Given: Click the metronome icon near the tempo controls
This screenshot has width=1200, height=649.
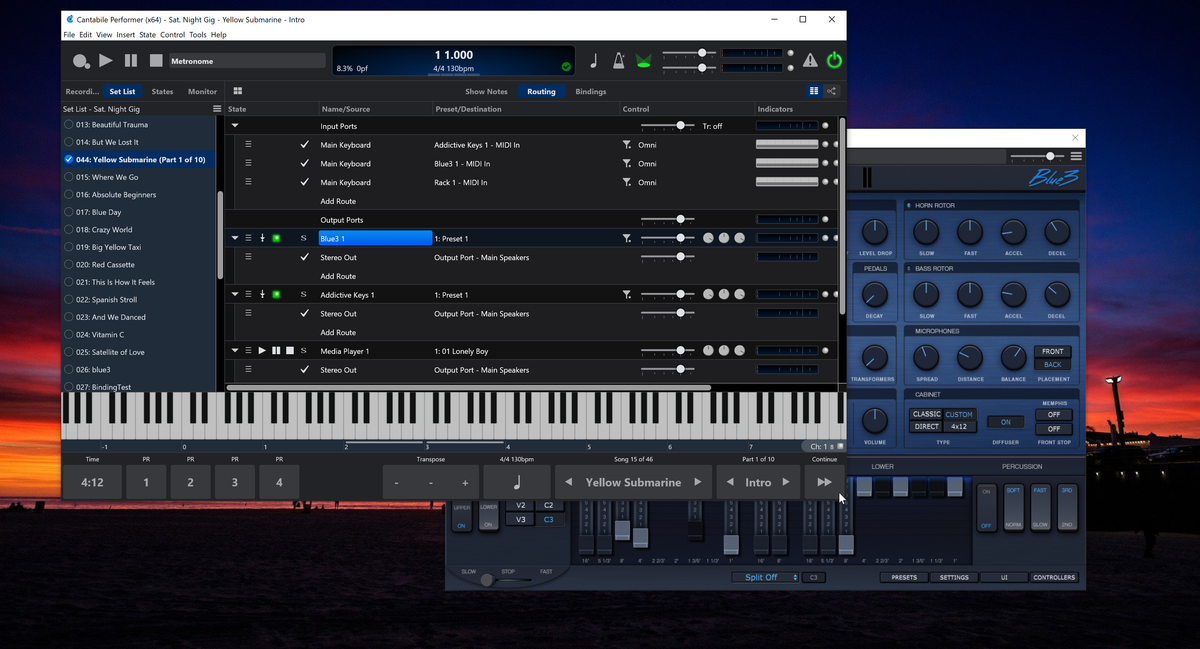Looking at the screenshot, I should coord(618,60).
